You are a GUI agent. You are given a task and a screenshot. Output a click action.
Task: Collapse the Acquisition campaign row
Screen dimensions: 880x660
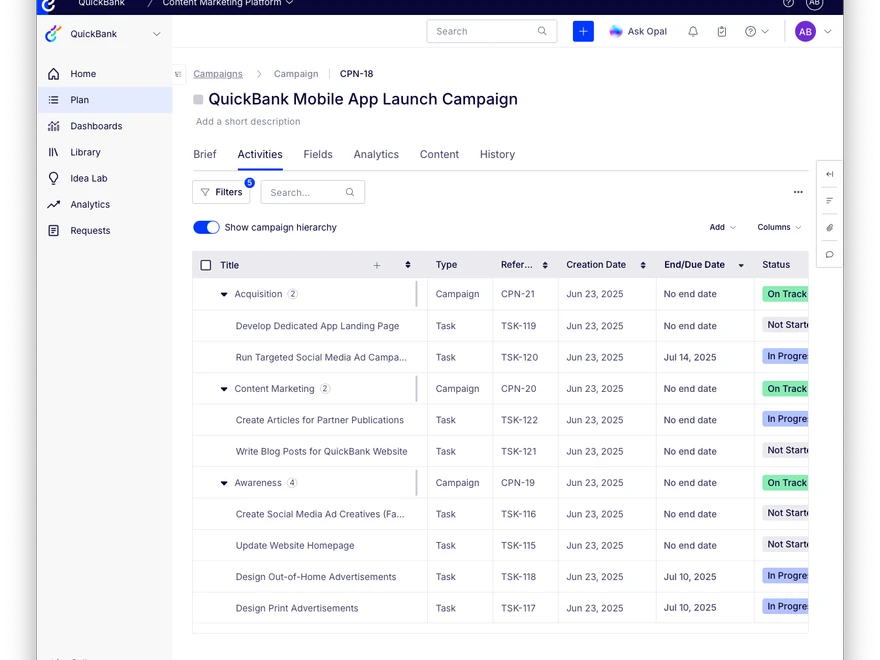click(224, 294)
